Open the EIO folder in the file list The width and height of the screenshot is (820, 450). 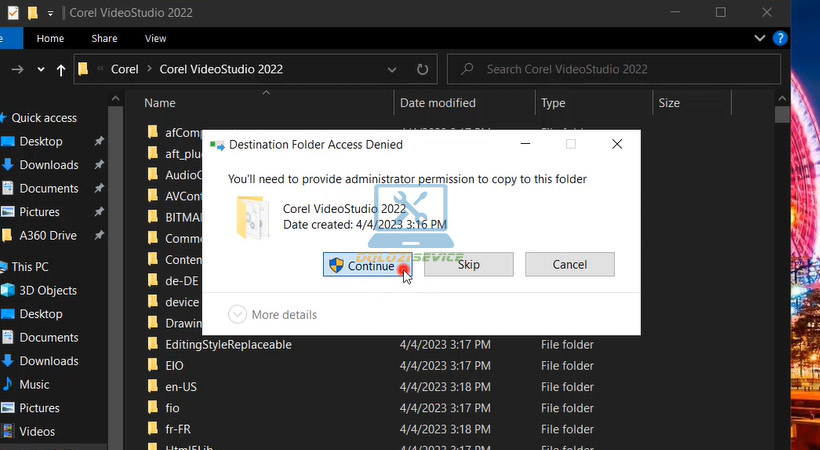tap(174, 366)
